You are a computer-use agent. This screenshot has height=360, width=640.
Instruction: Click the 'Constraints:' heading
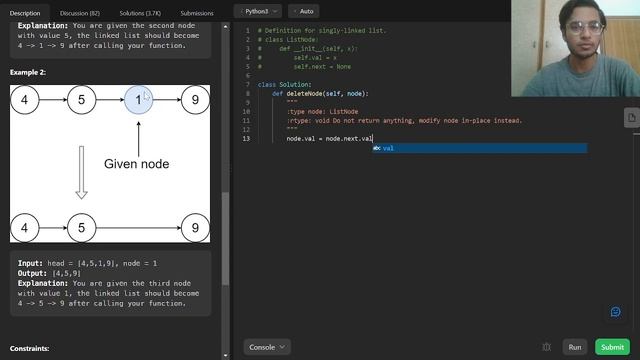pyautogui.click(x=29, y=349)
